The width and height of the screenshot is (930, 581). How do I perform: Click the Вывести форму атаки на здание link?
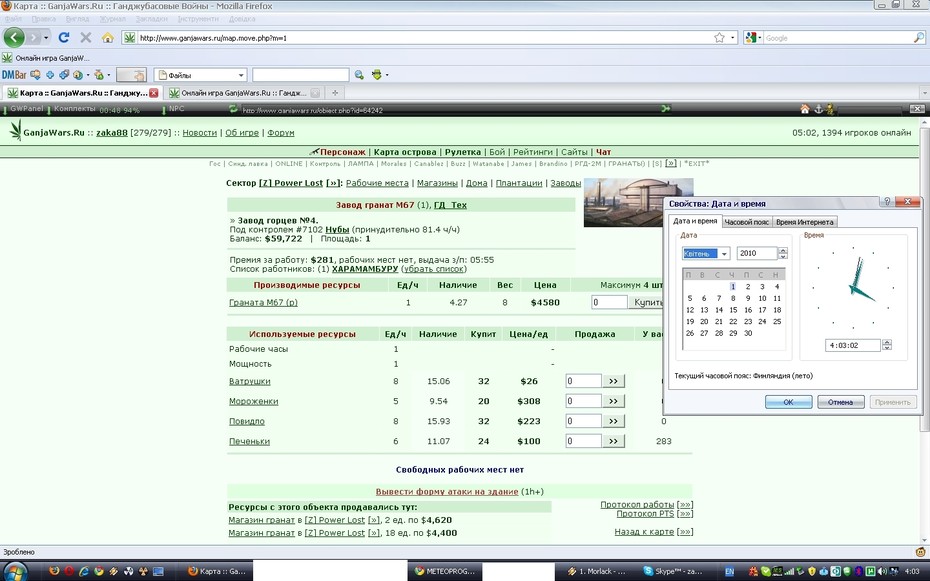coord(447,491)
